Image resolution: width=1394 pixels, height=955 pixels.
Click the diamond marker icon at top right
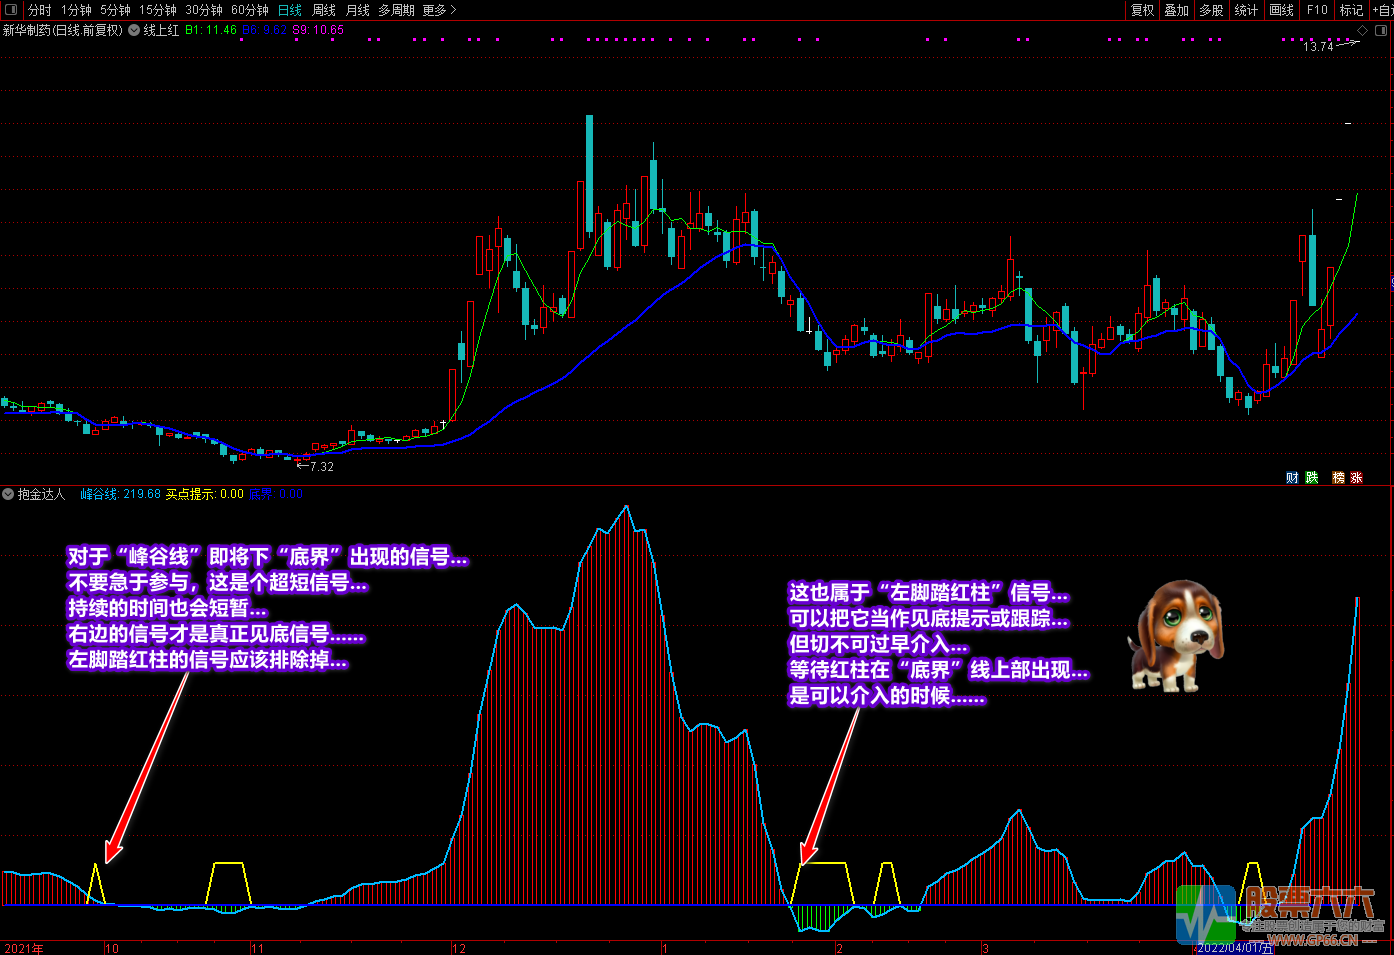click(x=1364, y=30)
